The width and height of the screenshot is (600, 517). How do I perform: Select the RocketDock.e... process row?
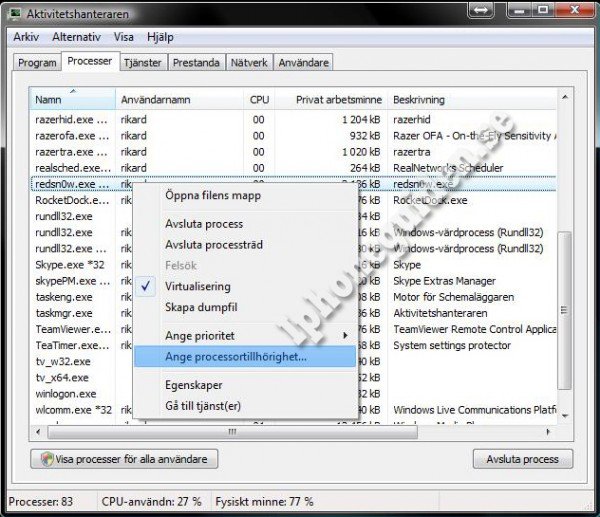coord(293,200)
